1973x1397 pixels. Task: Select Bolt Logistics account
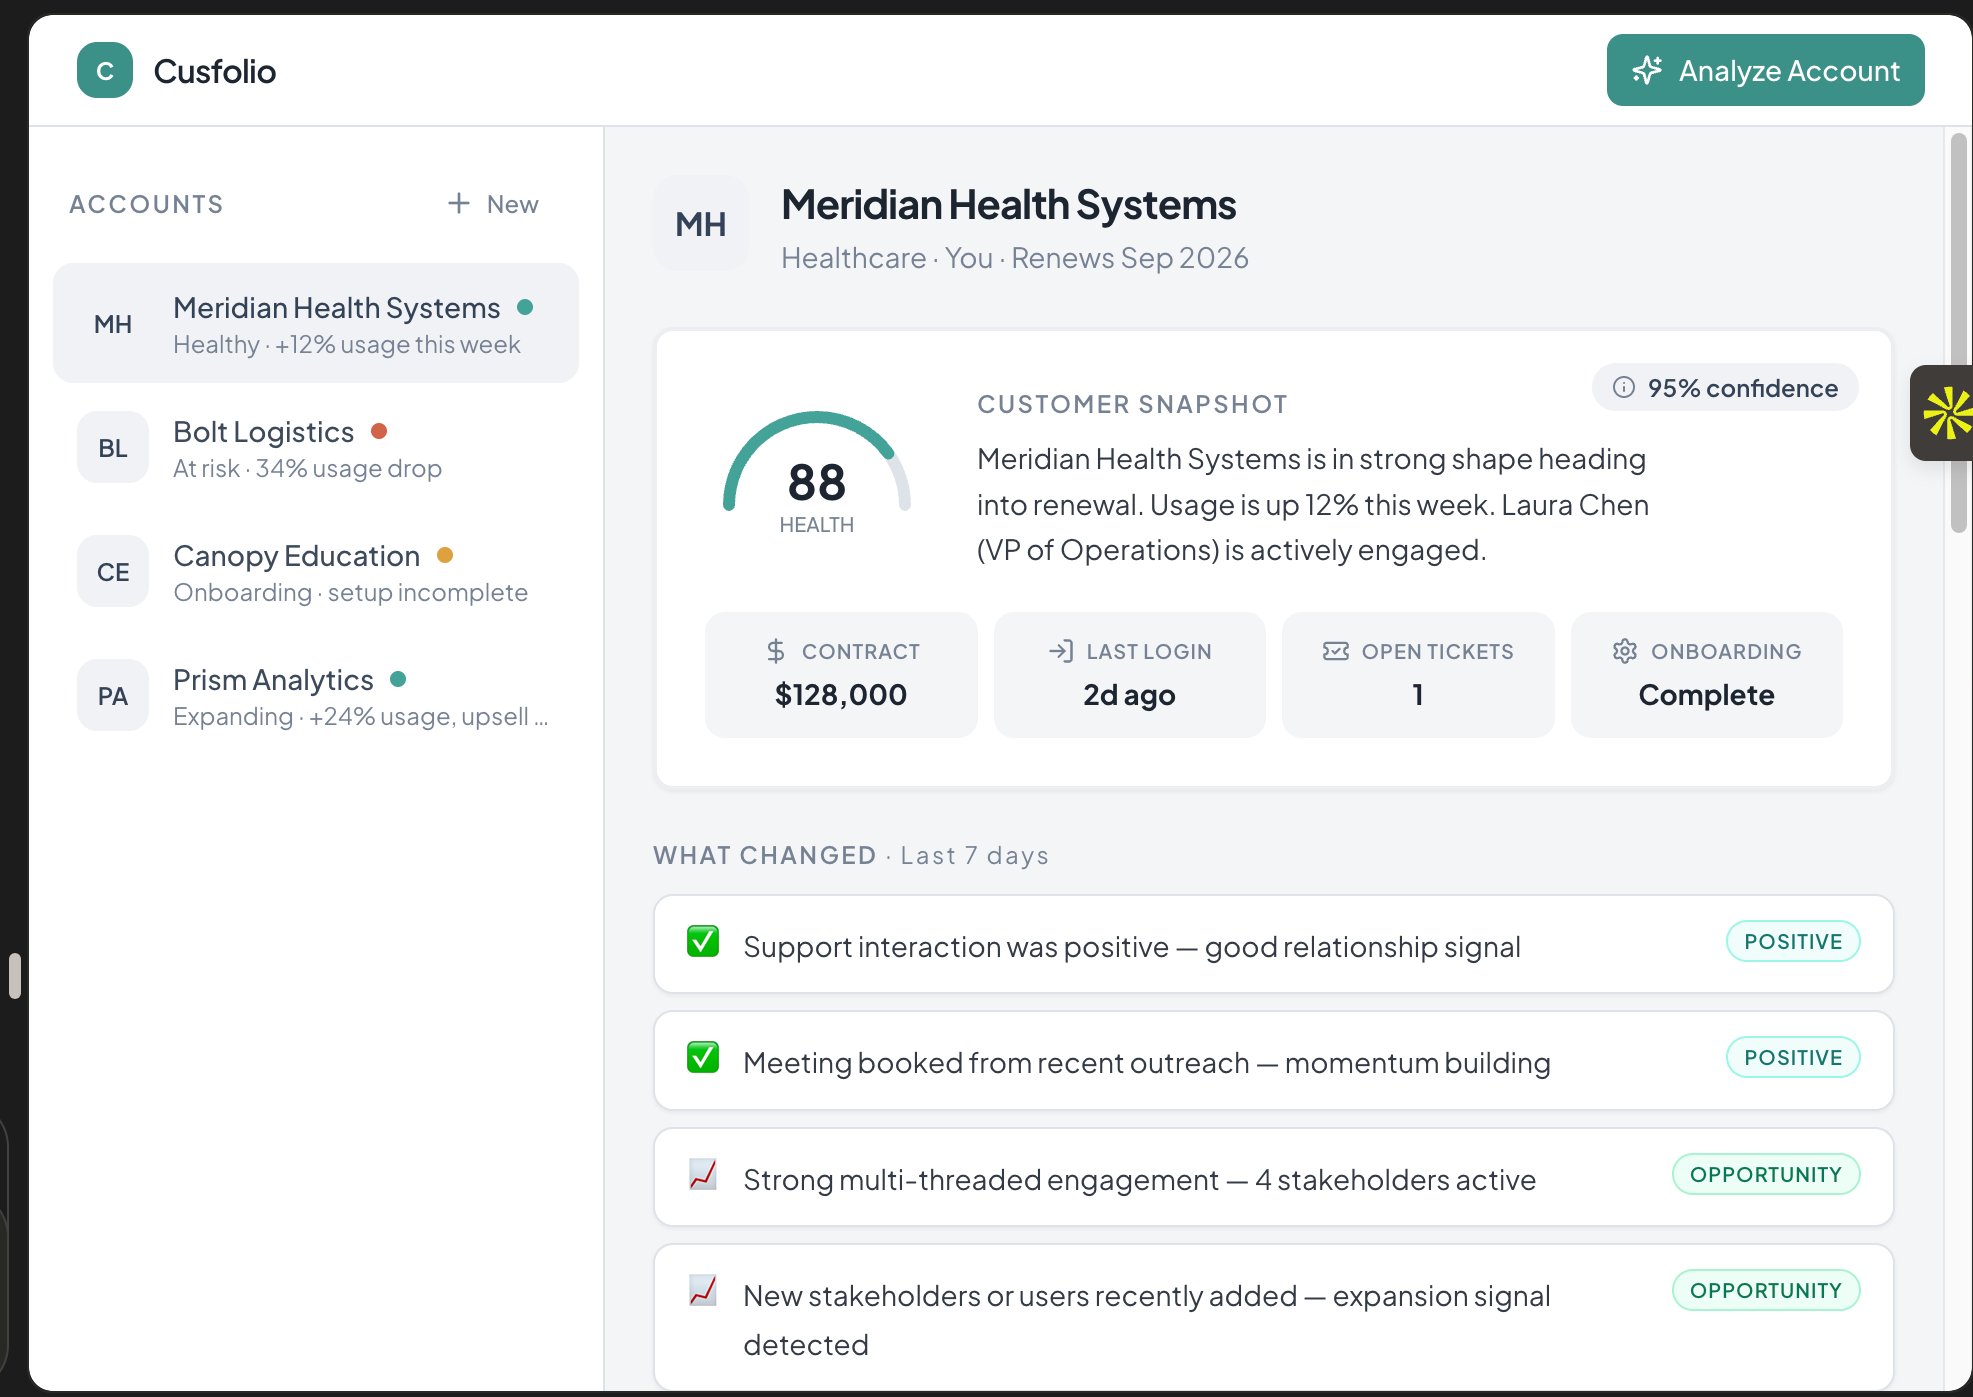point(316,448)
